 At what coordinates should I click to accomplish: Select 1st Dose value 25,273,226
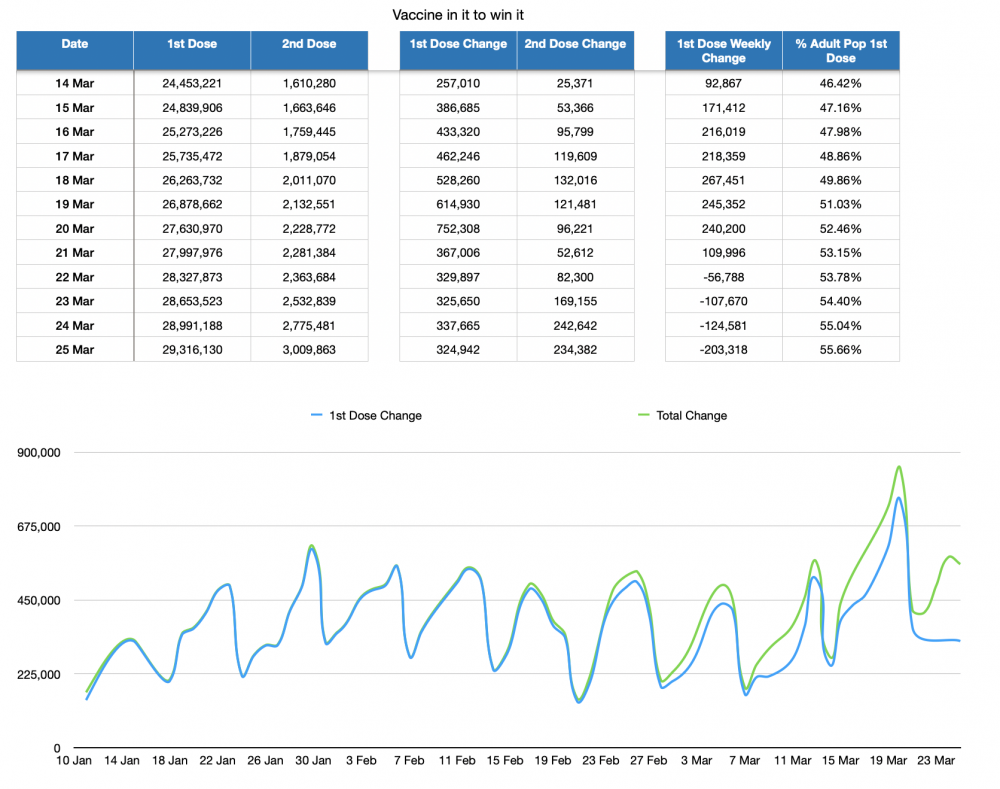click(x=192, y=131)
